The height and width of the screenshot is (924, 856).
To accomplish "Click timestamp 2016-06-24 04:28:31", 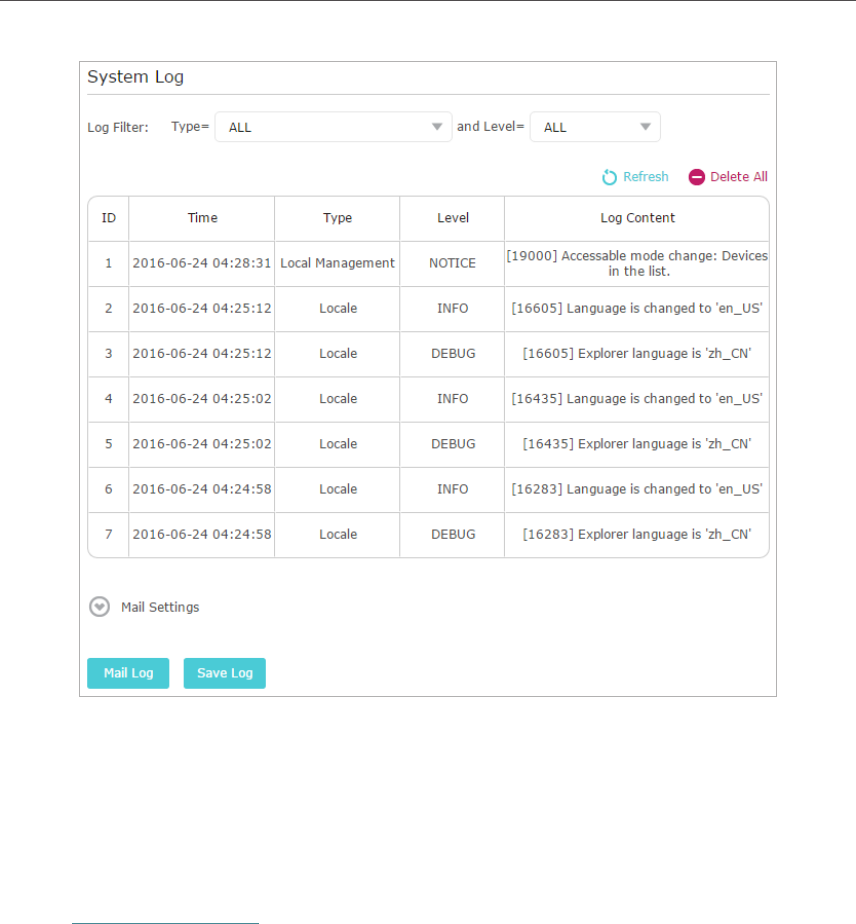I will 202,263.
